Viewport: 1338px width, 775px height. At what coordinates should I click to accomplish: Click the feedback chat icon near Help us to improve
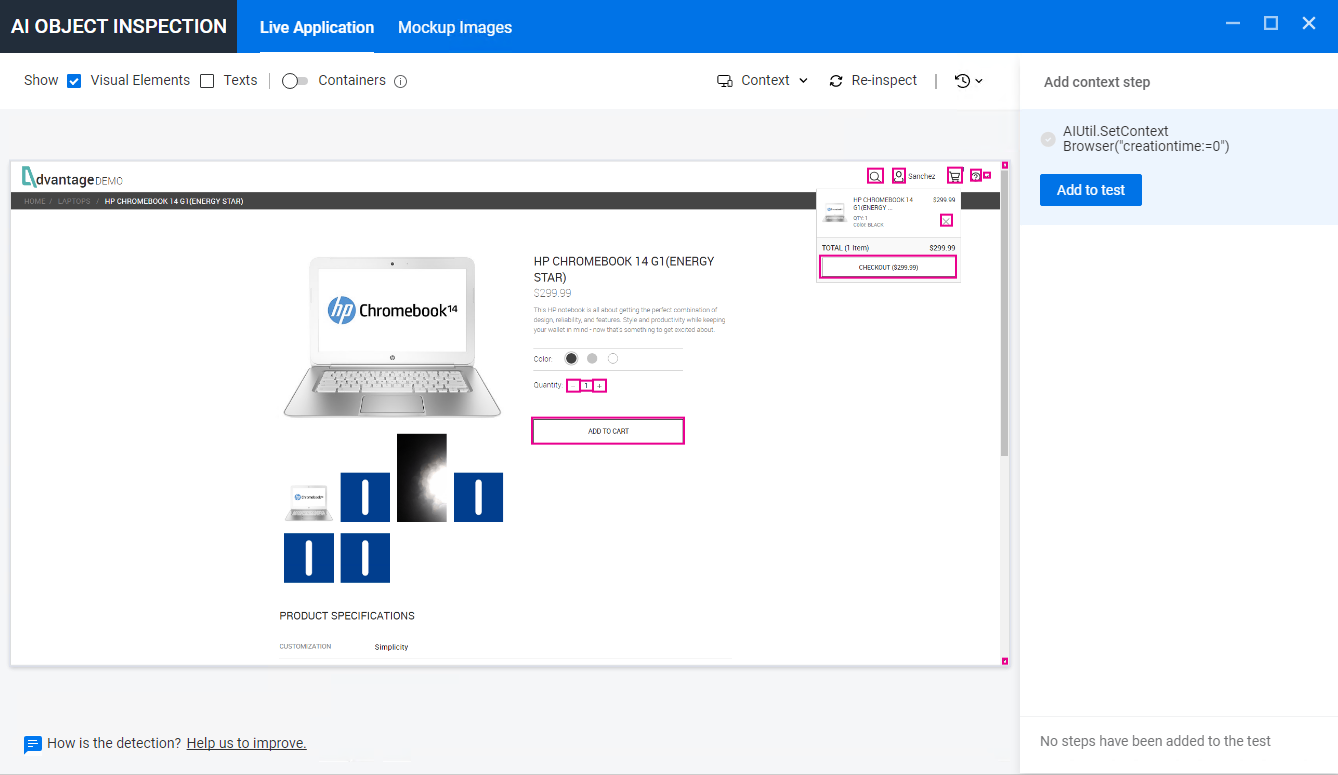pyautogui.click(x=32, y=744)
